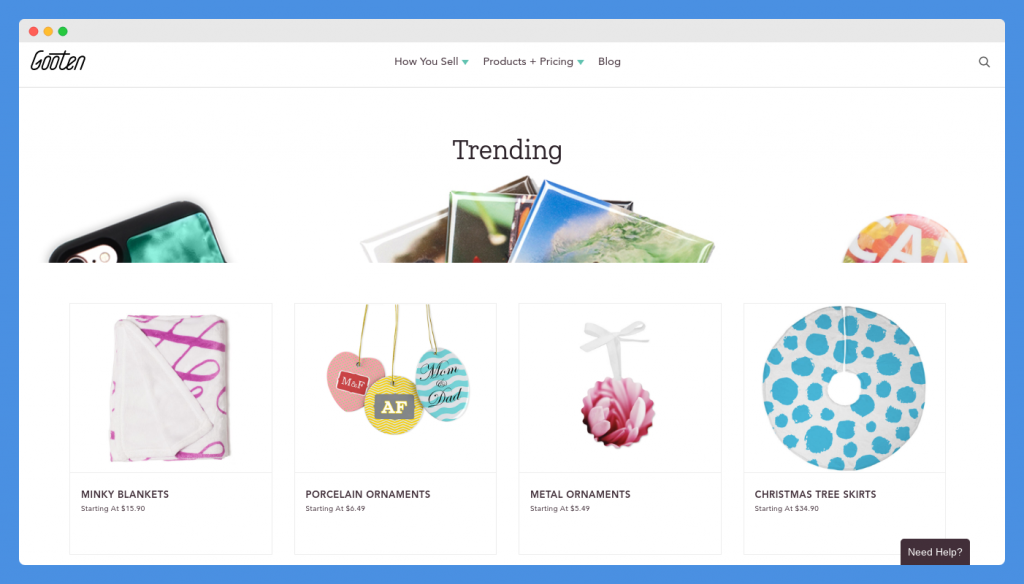Select the round button trending image

click(904, 239)
